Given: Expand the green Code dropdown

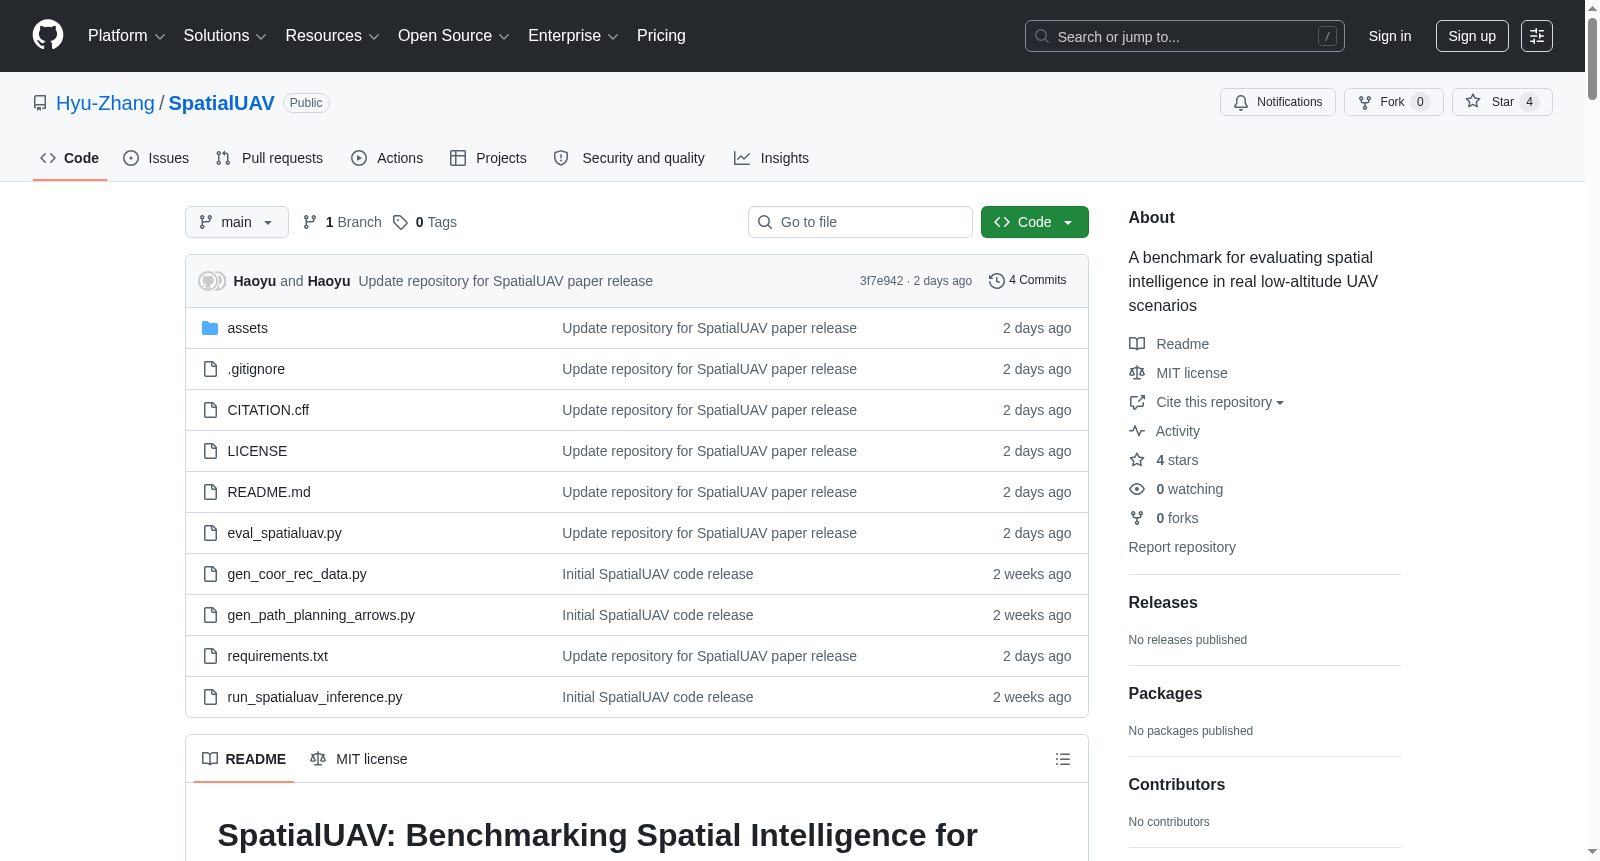Looking at the screenshot, I should [x=1034, y=222].
